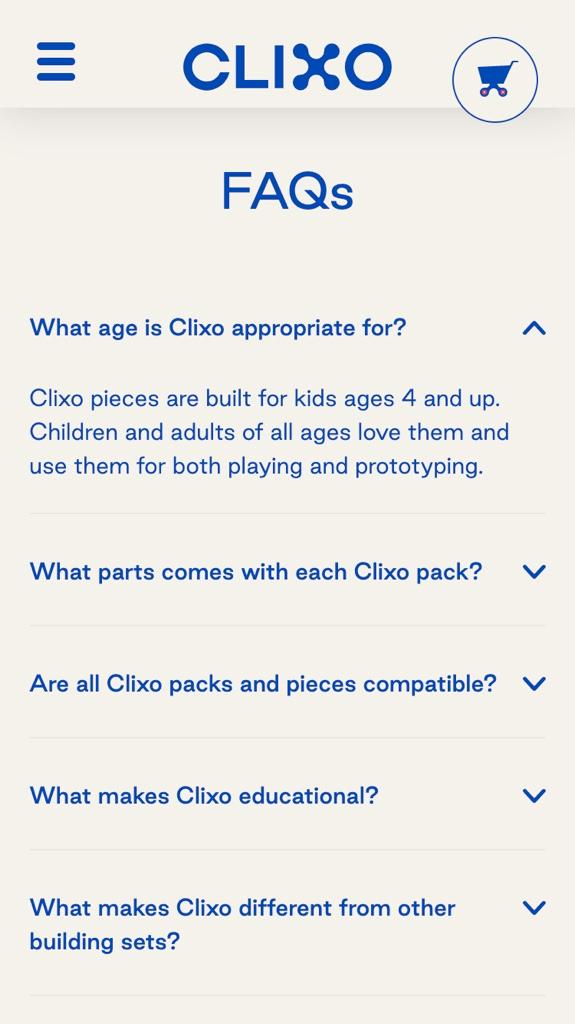Open the hamburger navigation menu
575x1024 pixels.
click(56, 62)
